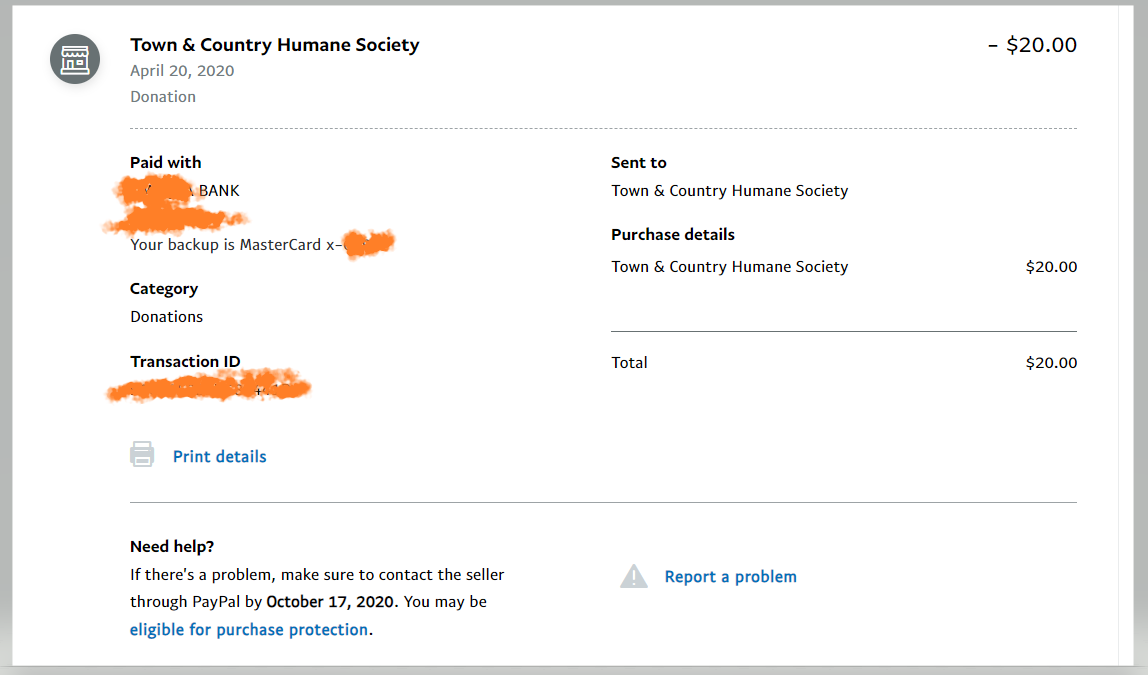Click the Need help? heading
This screenshot has width=1148, height=675.
[x=172, y=547]
